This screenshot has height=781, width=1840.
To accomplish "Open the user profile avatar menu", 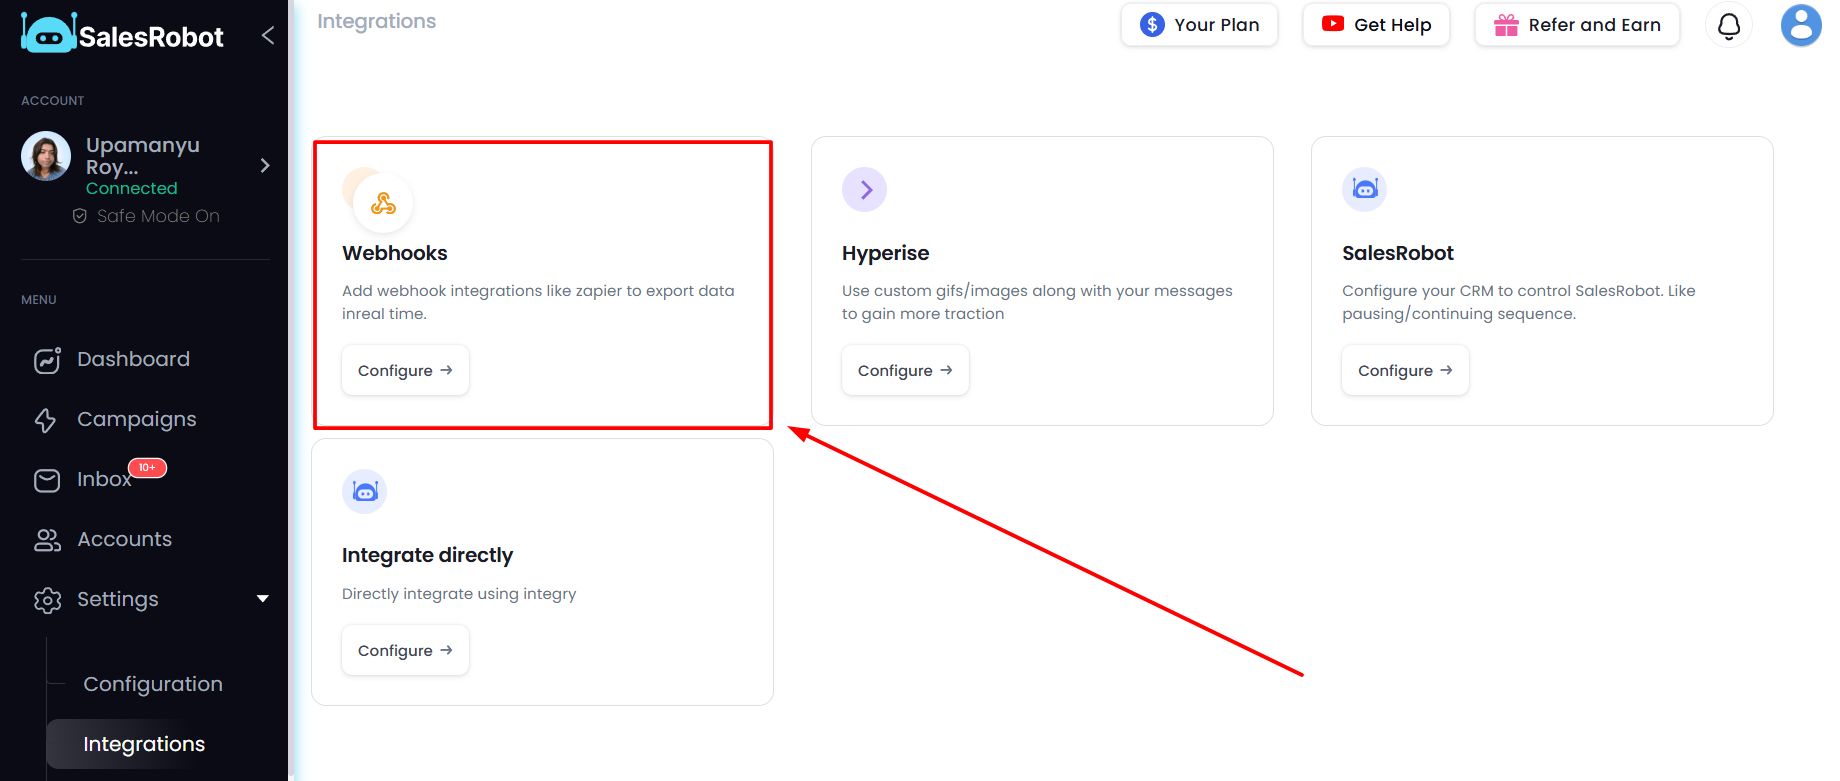I will point(1801,25).
